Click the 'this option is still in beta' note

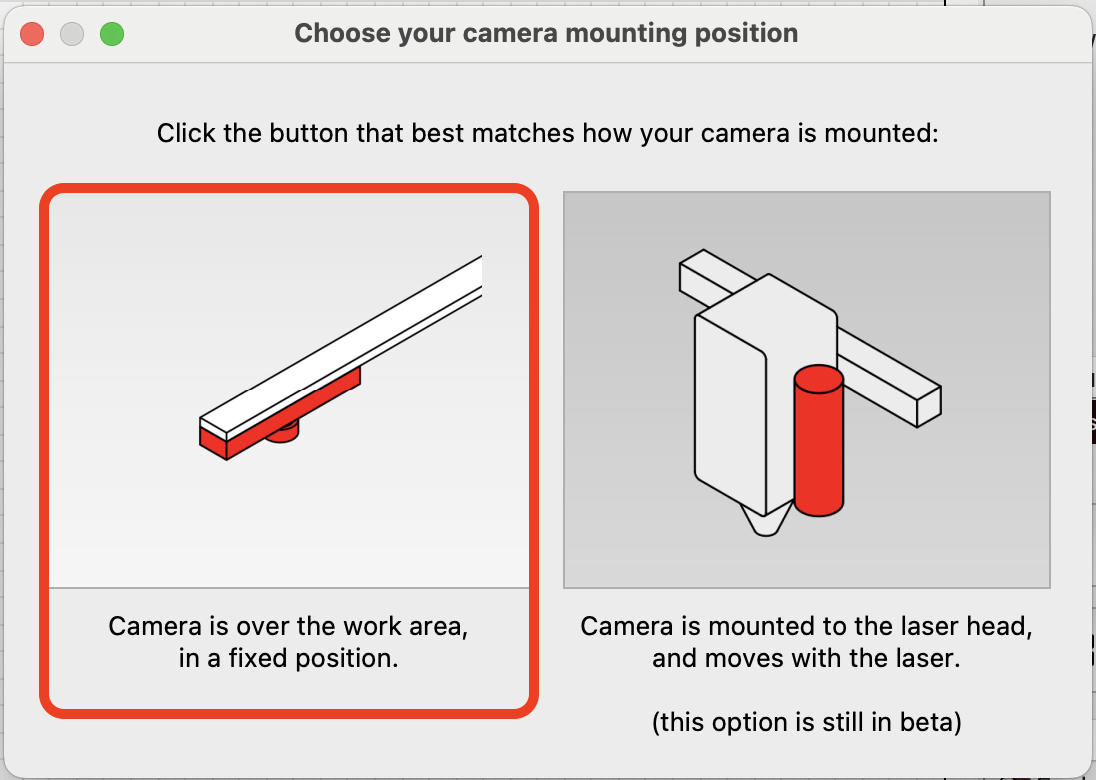point(807,721)
